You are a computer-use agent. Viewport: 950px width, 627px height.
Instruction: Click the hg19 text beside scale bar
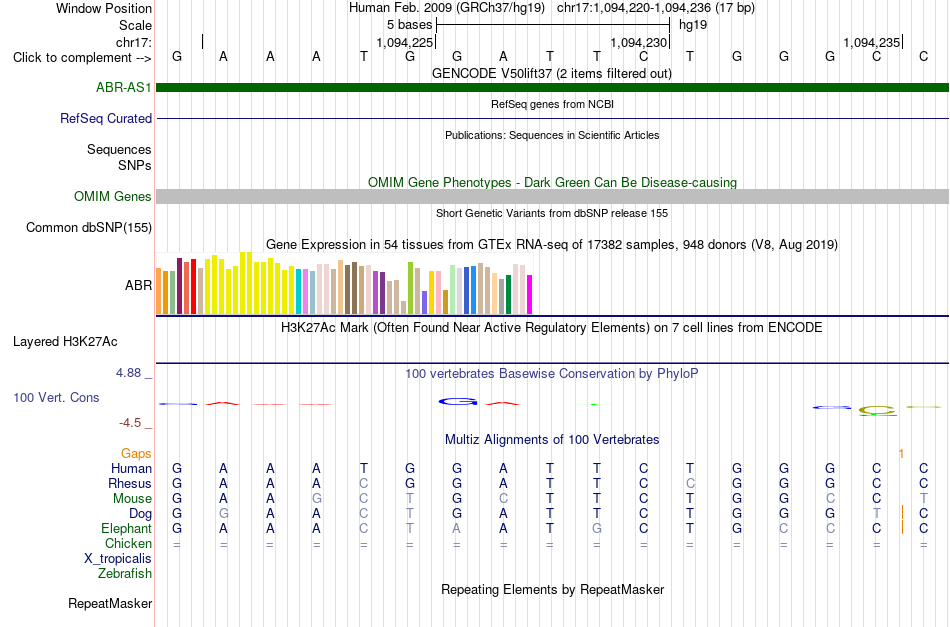click(693, 25)
